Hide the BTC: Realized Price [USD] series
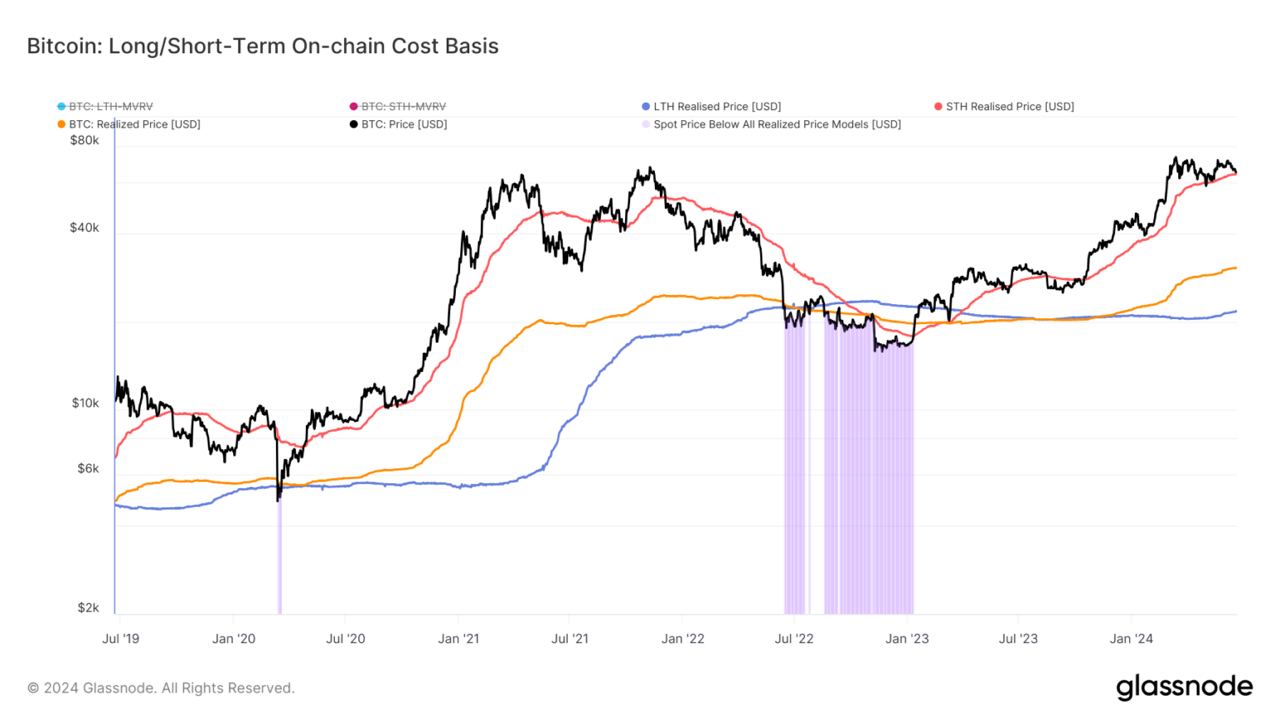Viewport: 1280px width, 720px height. coord(134,125)
